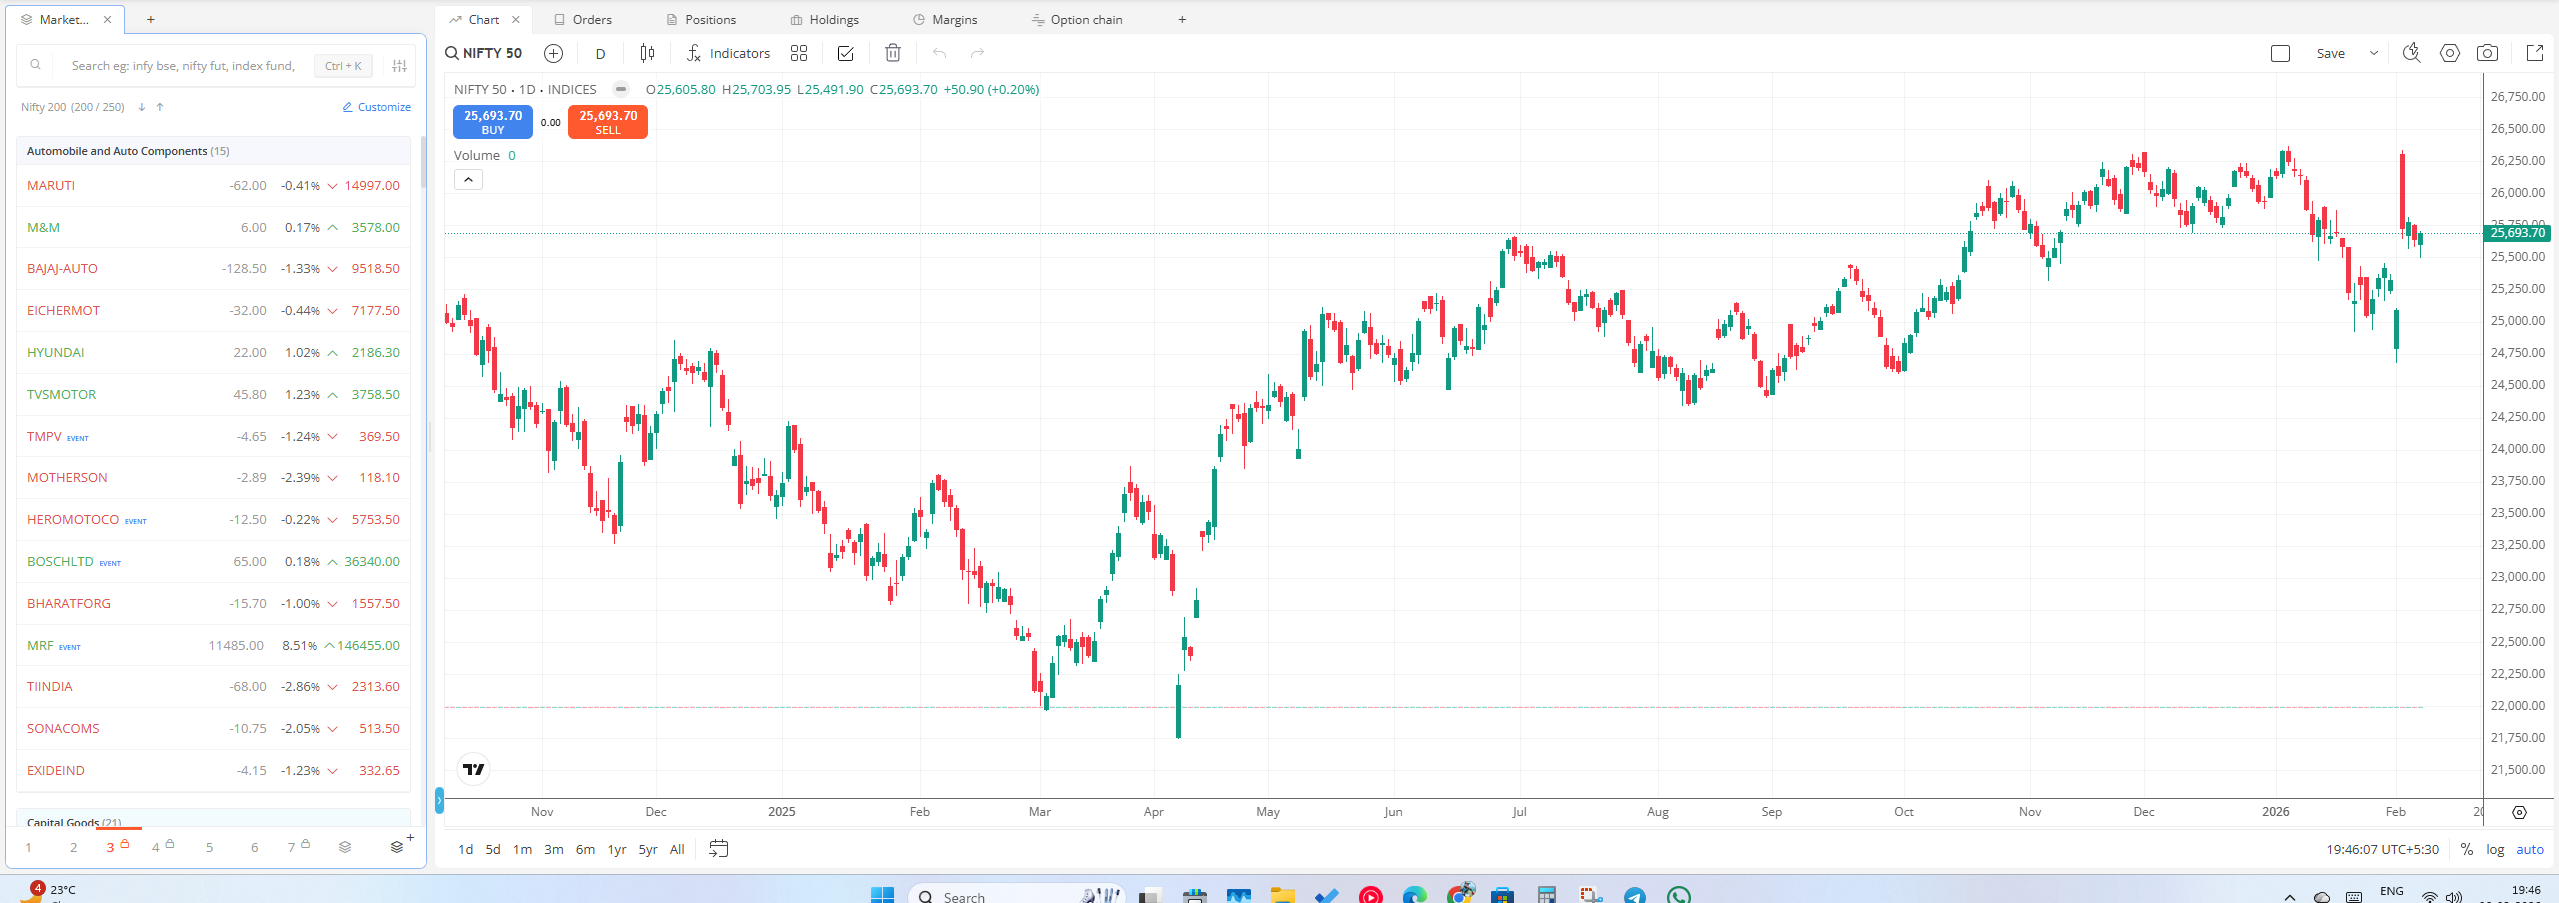Take a chart snapshot with camera icon
2559x903 pixels.
point(2486,53)
